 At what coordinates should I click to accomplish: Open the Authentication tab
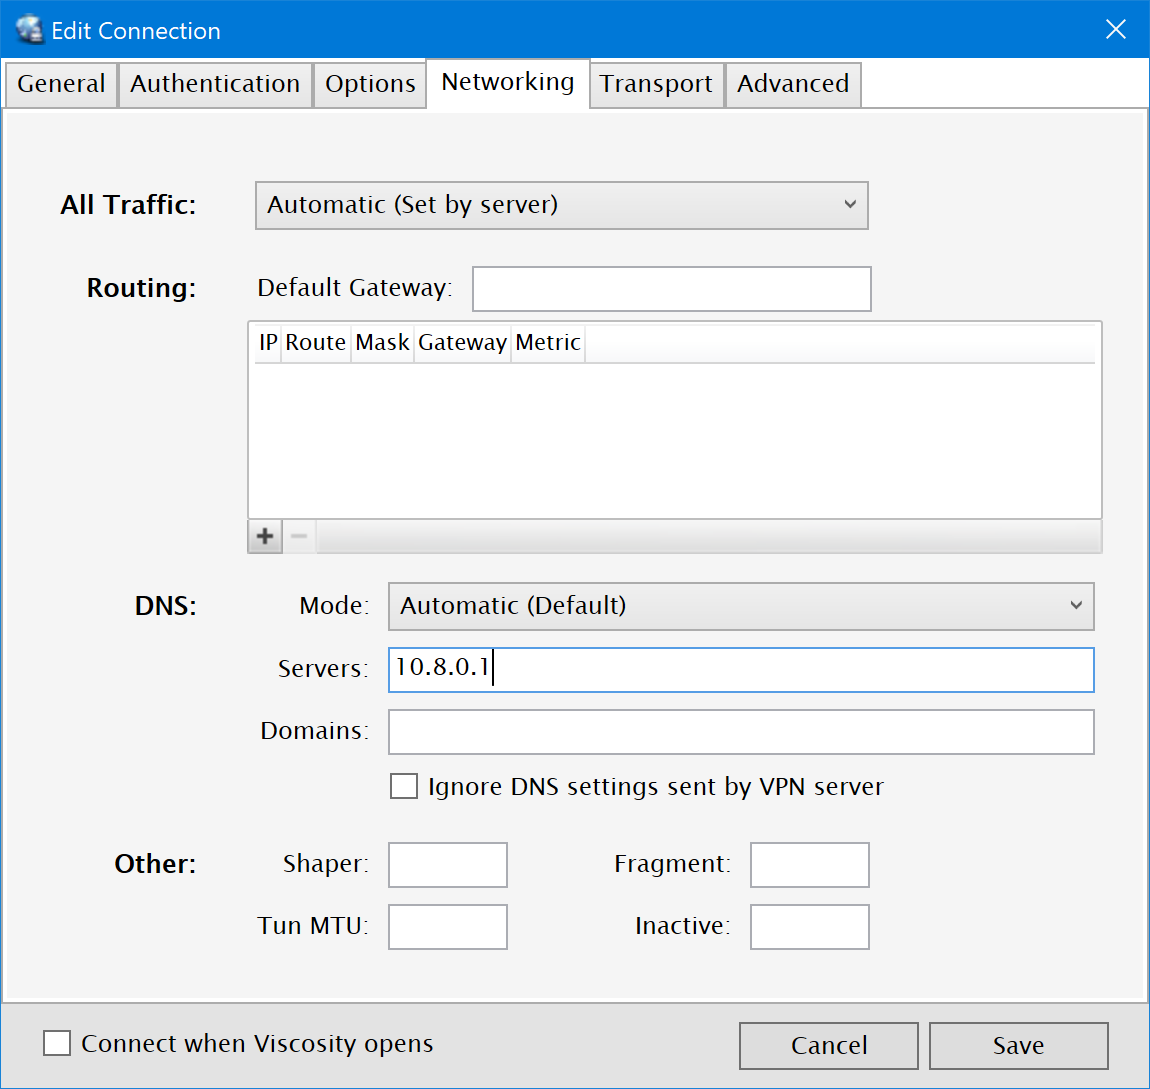point(215,84)
